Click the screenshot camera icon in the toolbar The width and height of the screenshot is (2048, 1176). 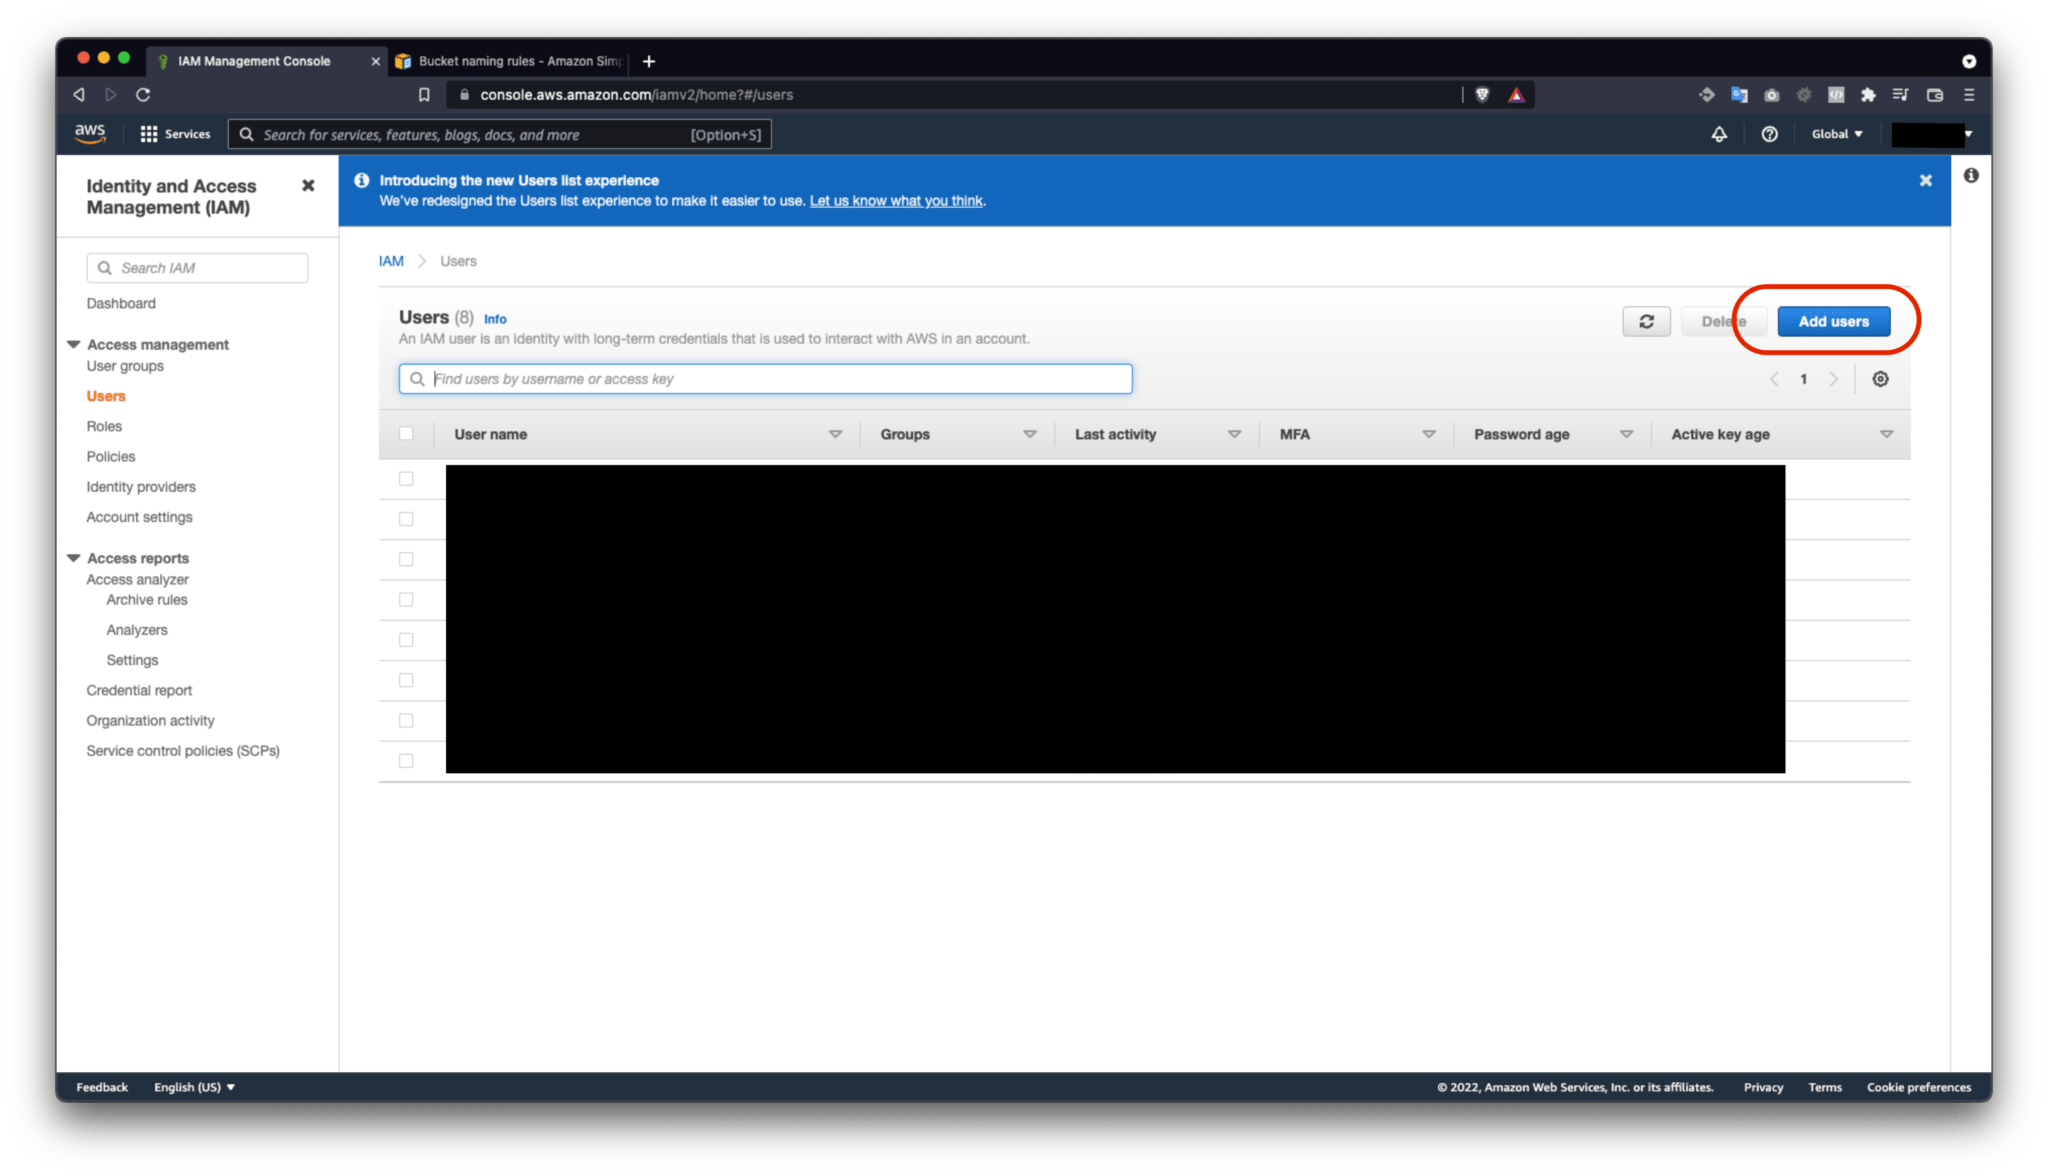[x=1772, y=94]
